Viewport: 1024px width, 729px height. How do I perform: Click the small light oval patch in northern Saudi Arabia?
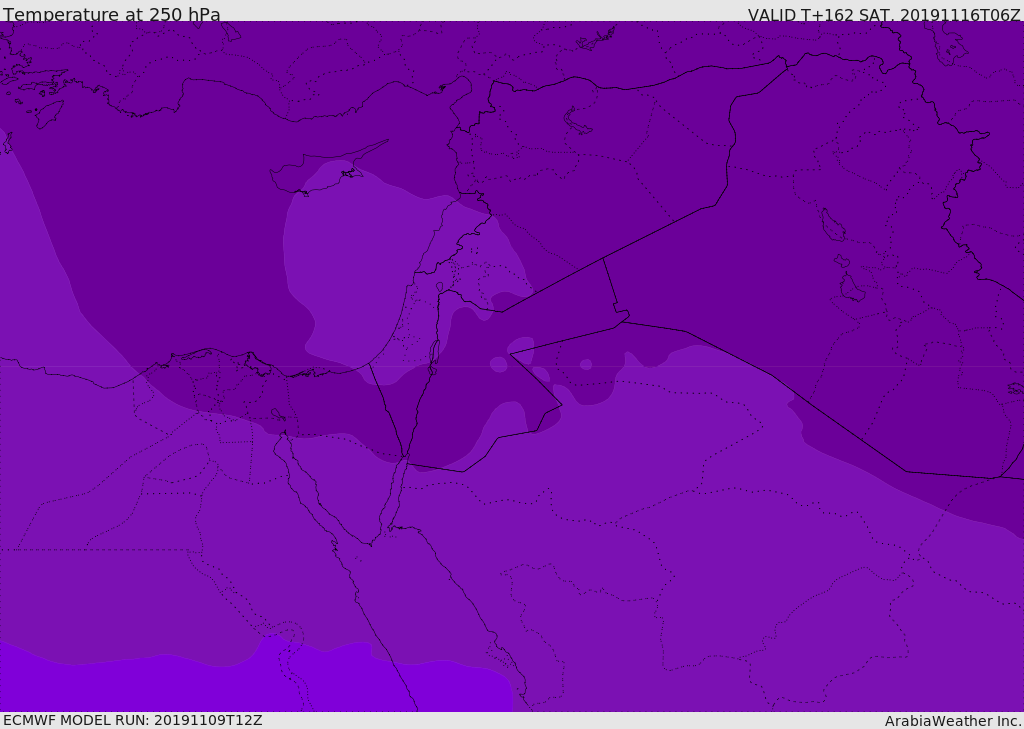coord(586,364)
